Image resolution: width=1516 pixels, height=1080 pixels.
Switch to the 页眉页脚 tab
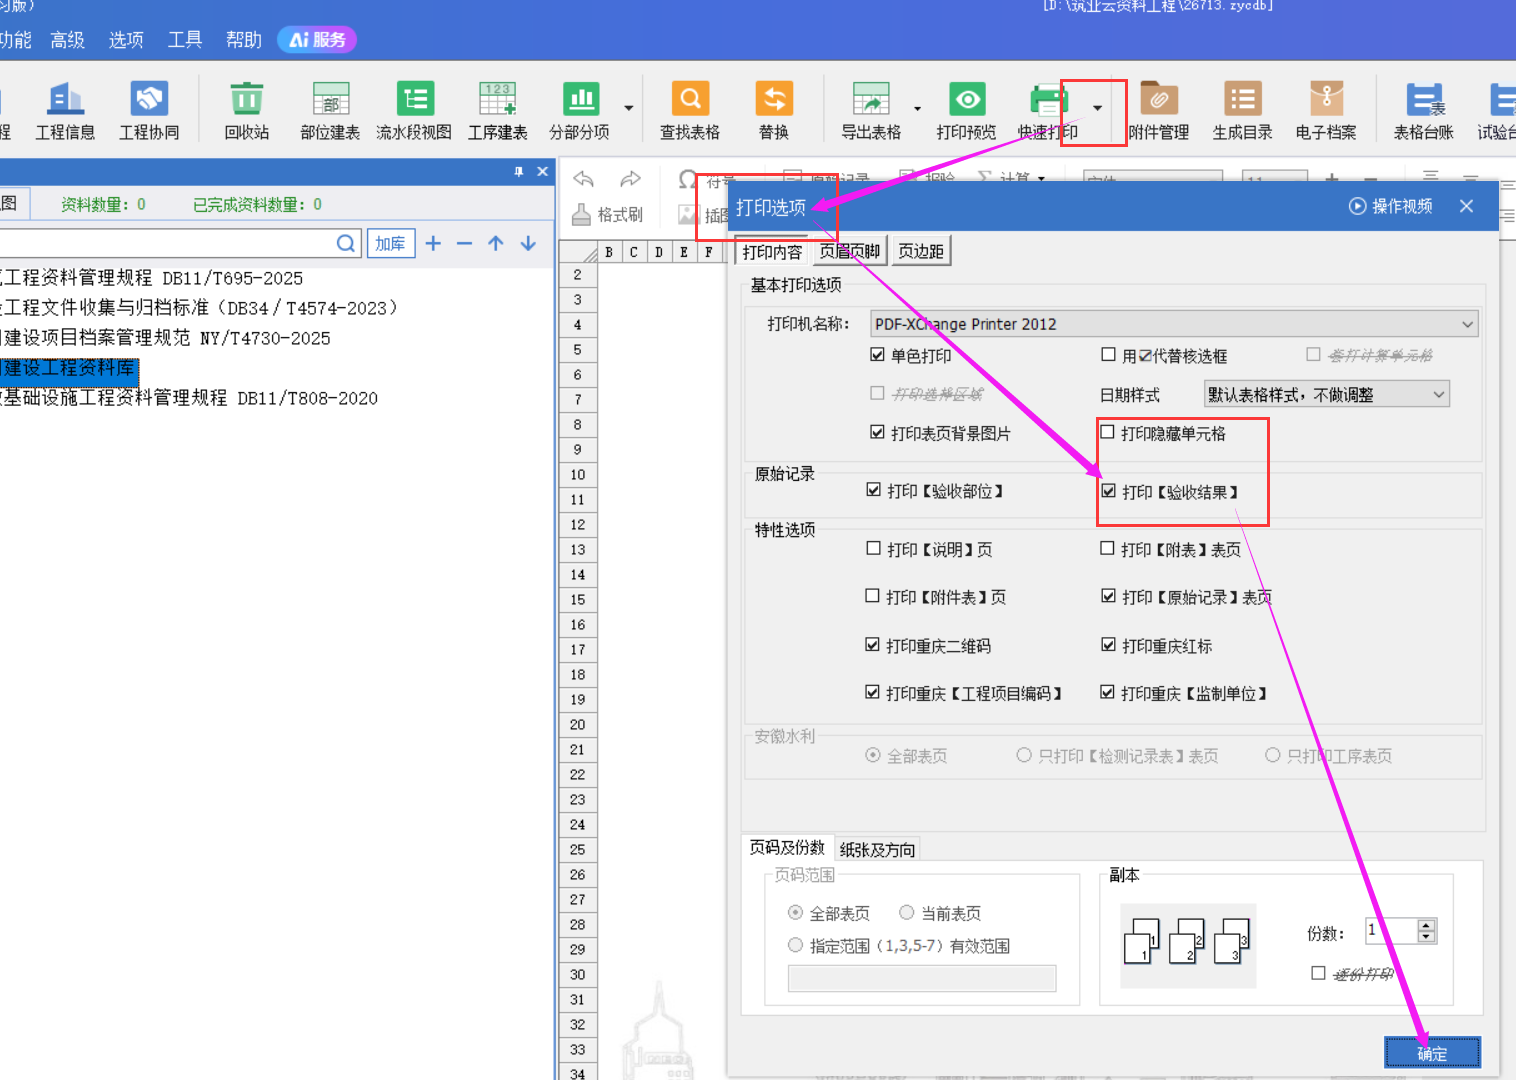(849, 251)
